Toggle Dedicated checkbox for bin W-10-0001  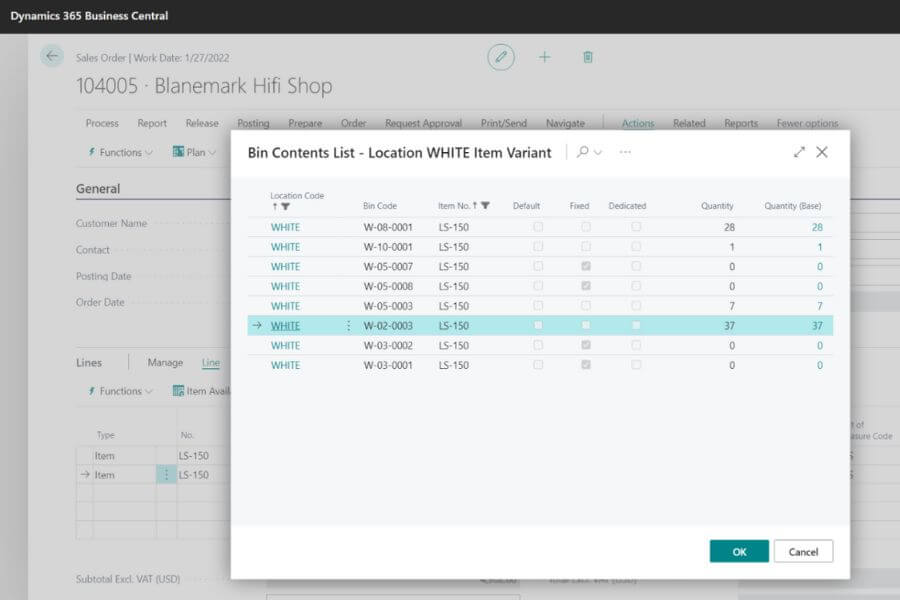(636, 246)
